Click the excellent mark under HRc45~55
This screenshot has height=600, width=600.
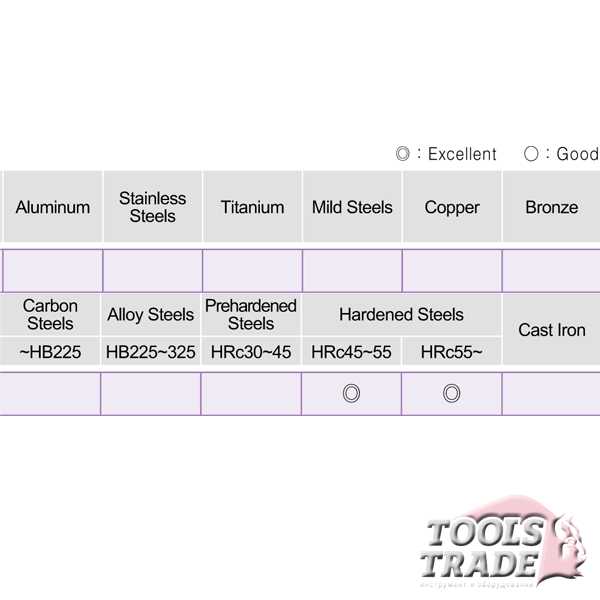[351, 393]
